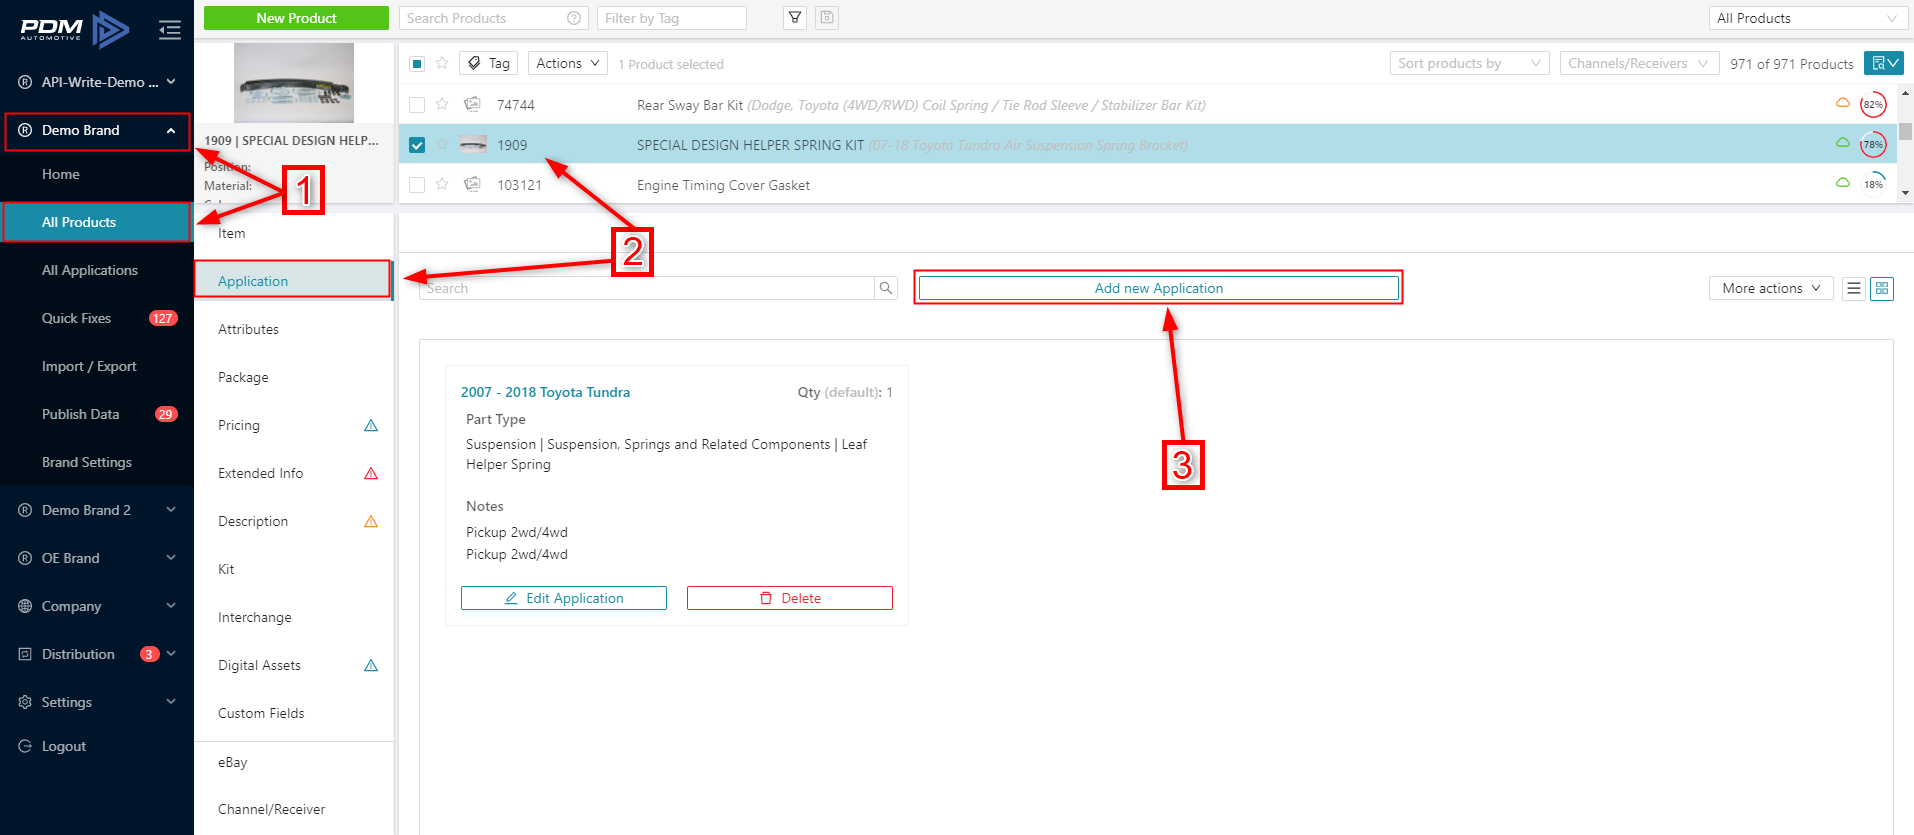Click the green cloud status icon for 1909

point(1843,142)
